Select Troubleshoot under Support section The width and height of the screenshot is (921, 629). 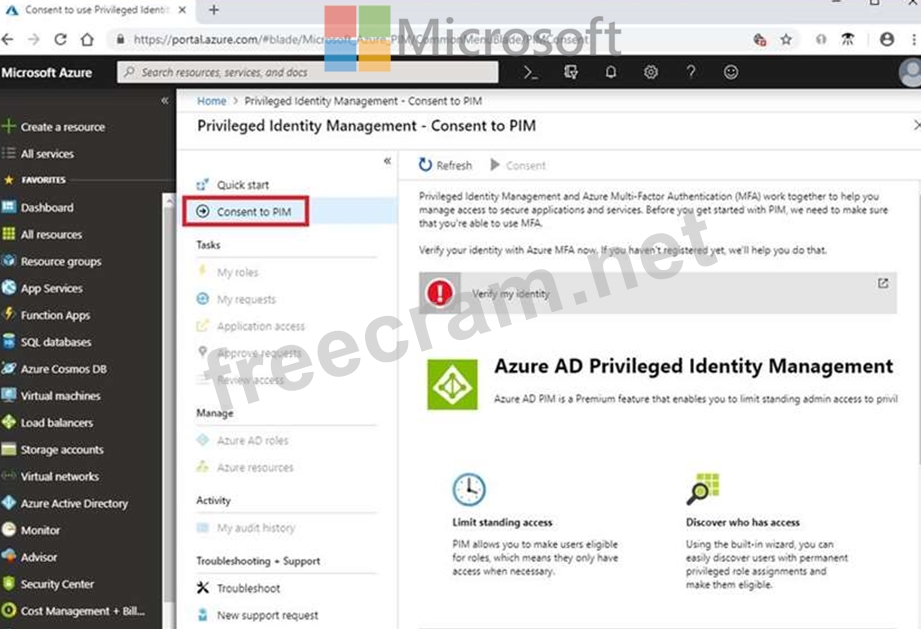(248, 589)
